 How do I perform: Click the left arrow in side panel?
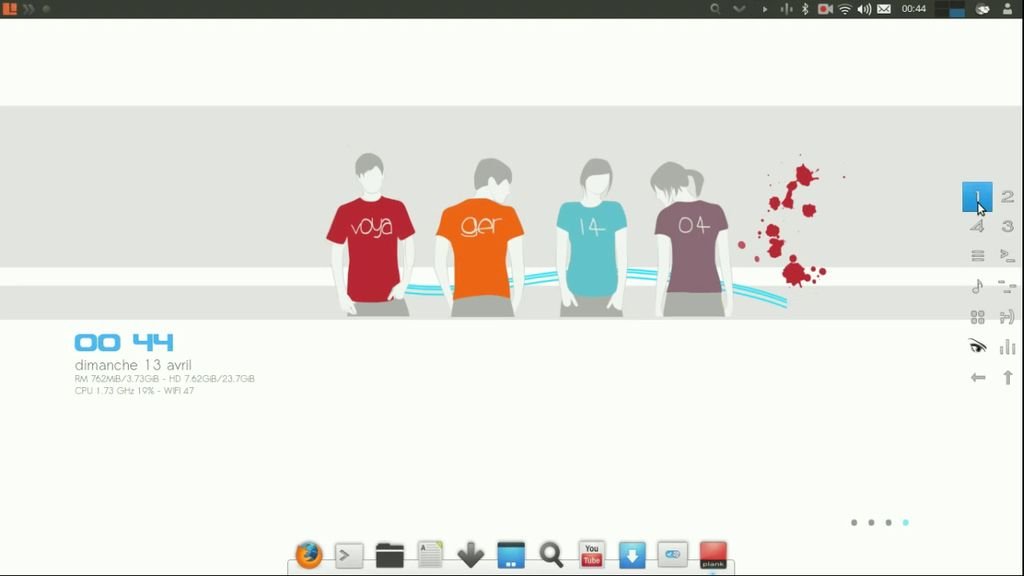coord(978,377)
